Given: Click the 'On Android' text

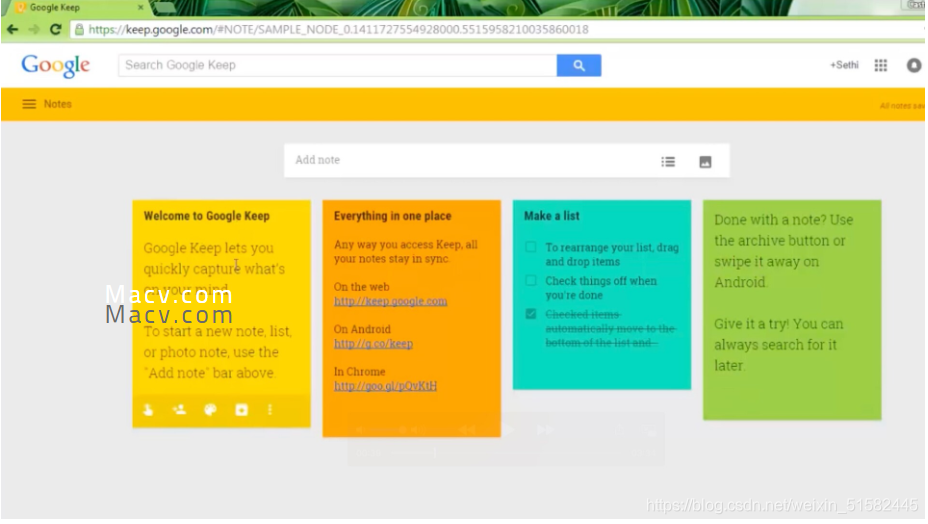Looking at the screenshot, I should pos(362,329).
